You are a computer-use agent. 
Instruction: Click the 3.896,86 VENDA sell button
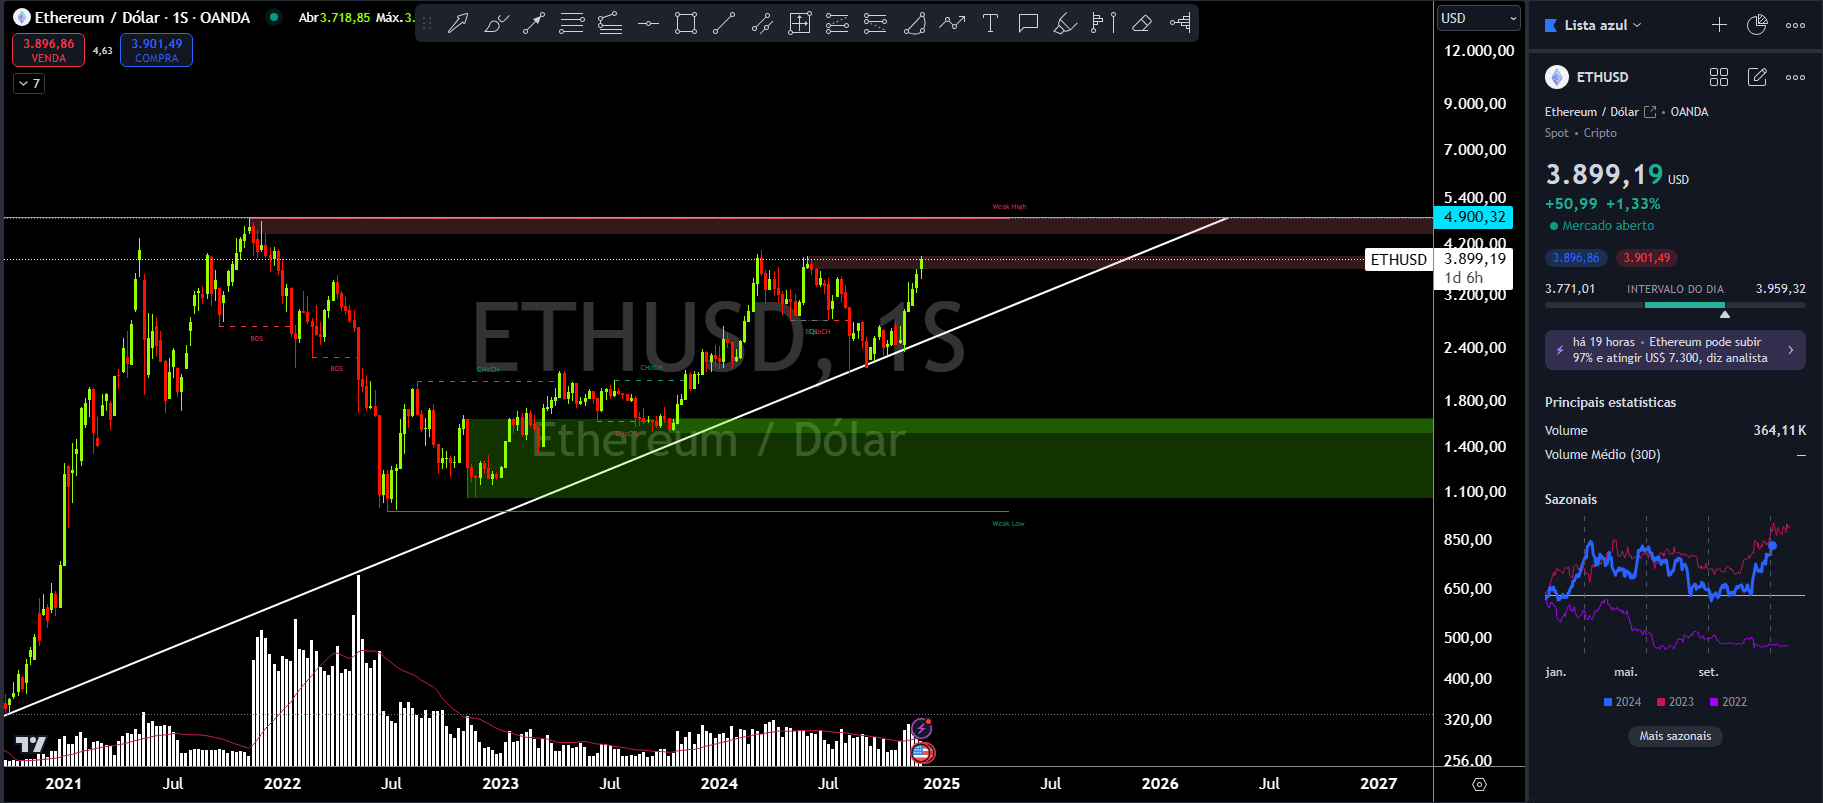coord(48,50)
